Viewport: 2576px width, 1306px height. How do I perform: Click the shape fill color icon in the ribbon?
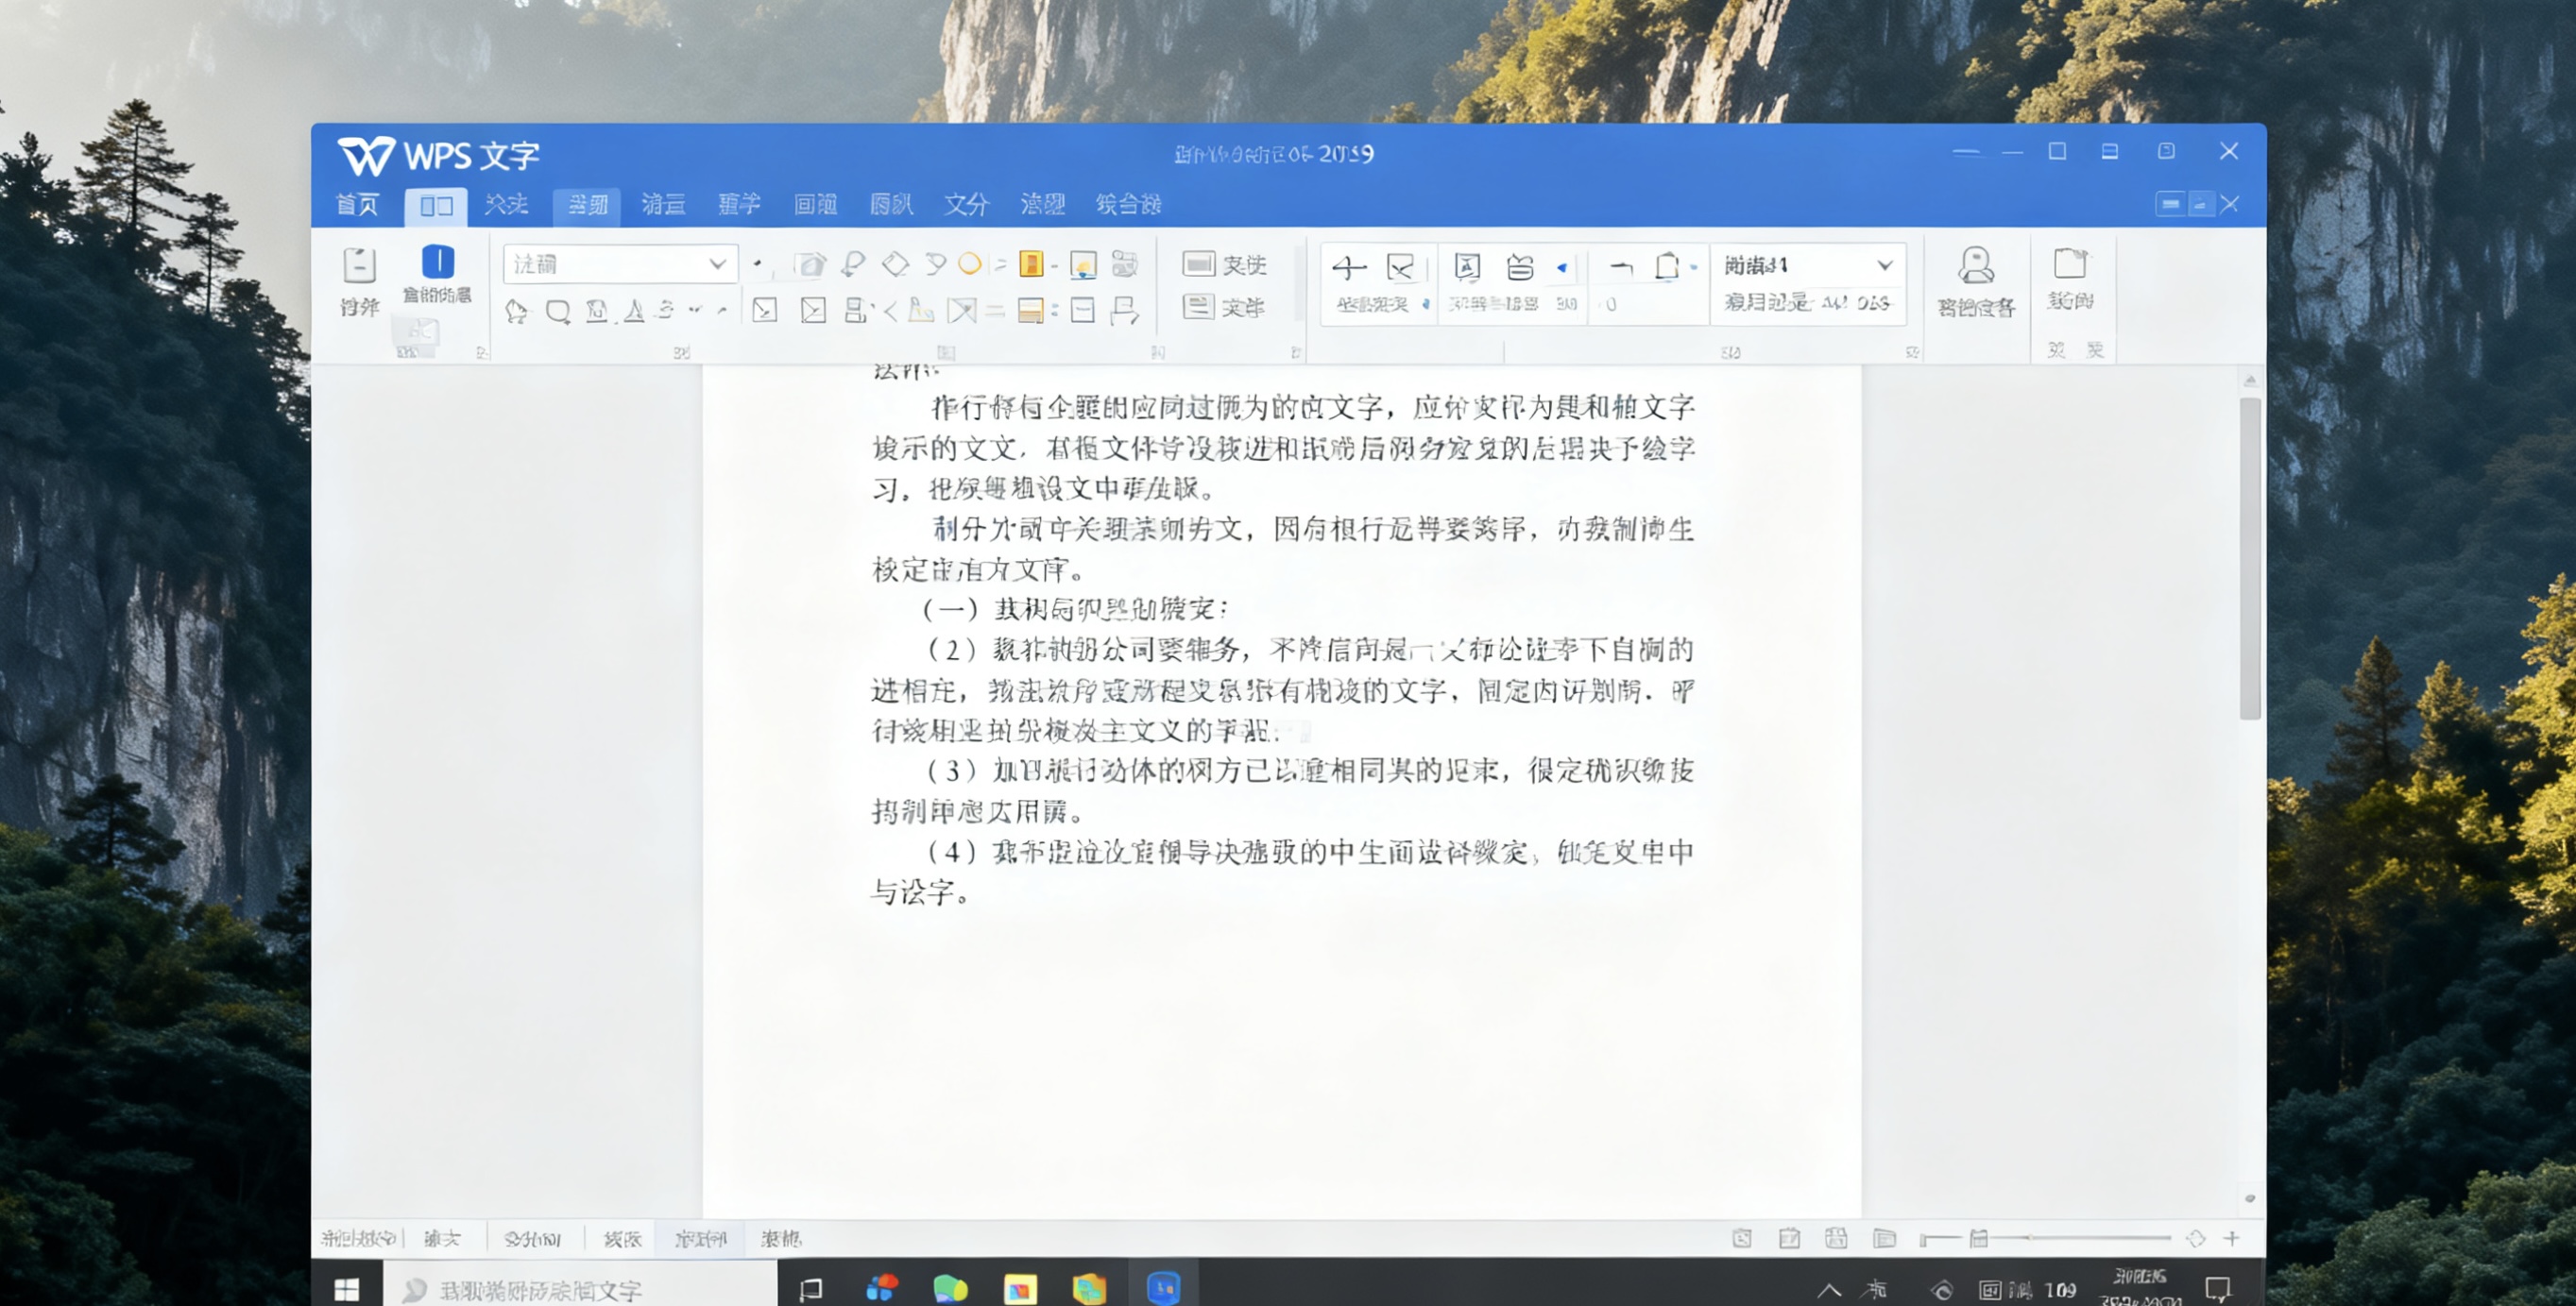point(1031,265)
